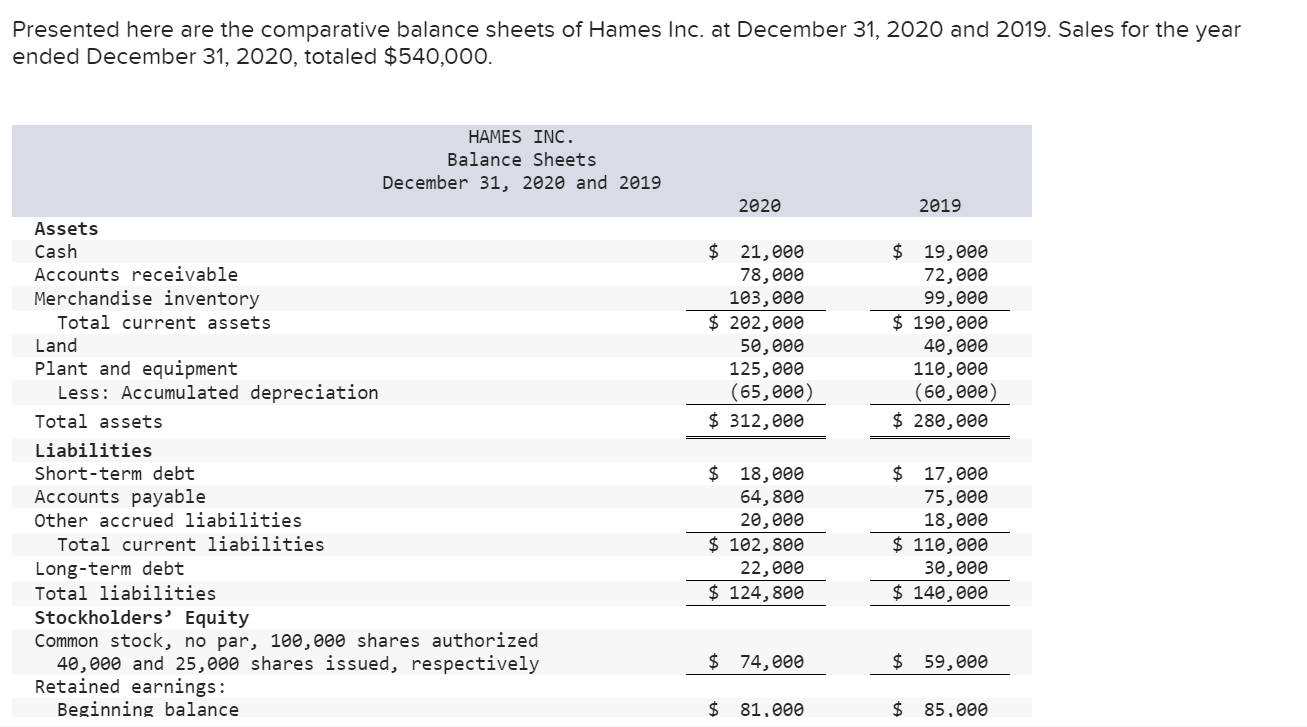The width and height of the screenshot is (1307, 727).
Task: Click Accounts receivable value 72,000
Action: tap(955, 275)
